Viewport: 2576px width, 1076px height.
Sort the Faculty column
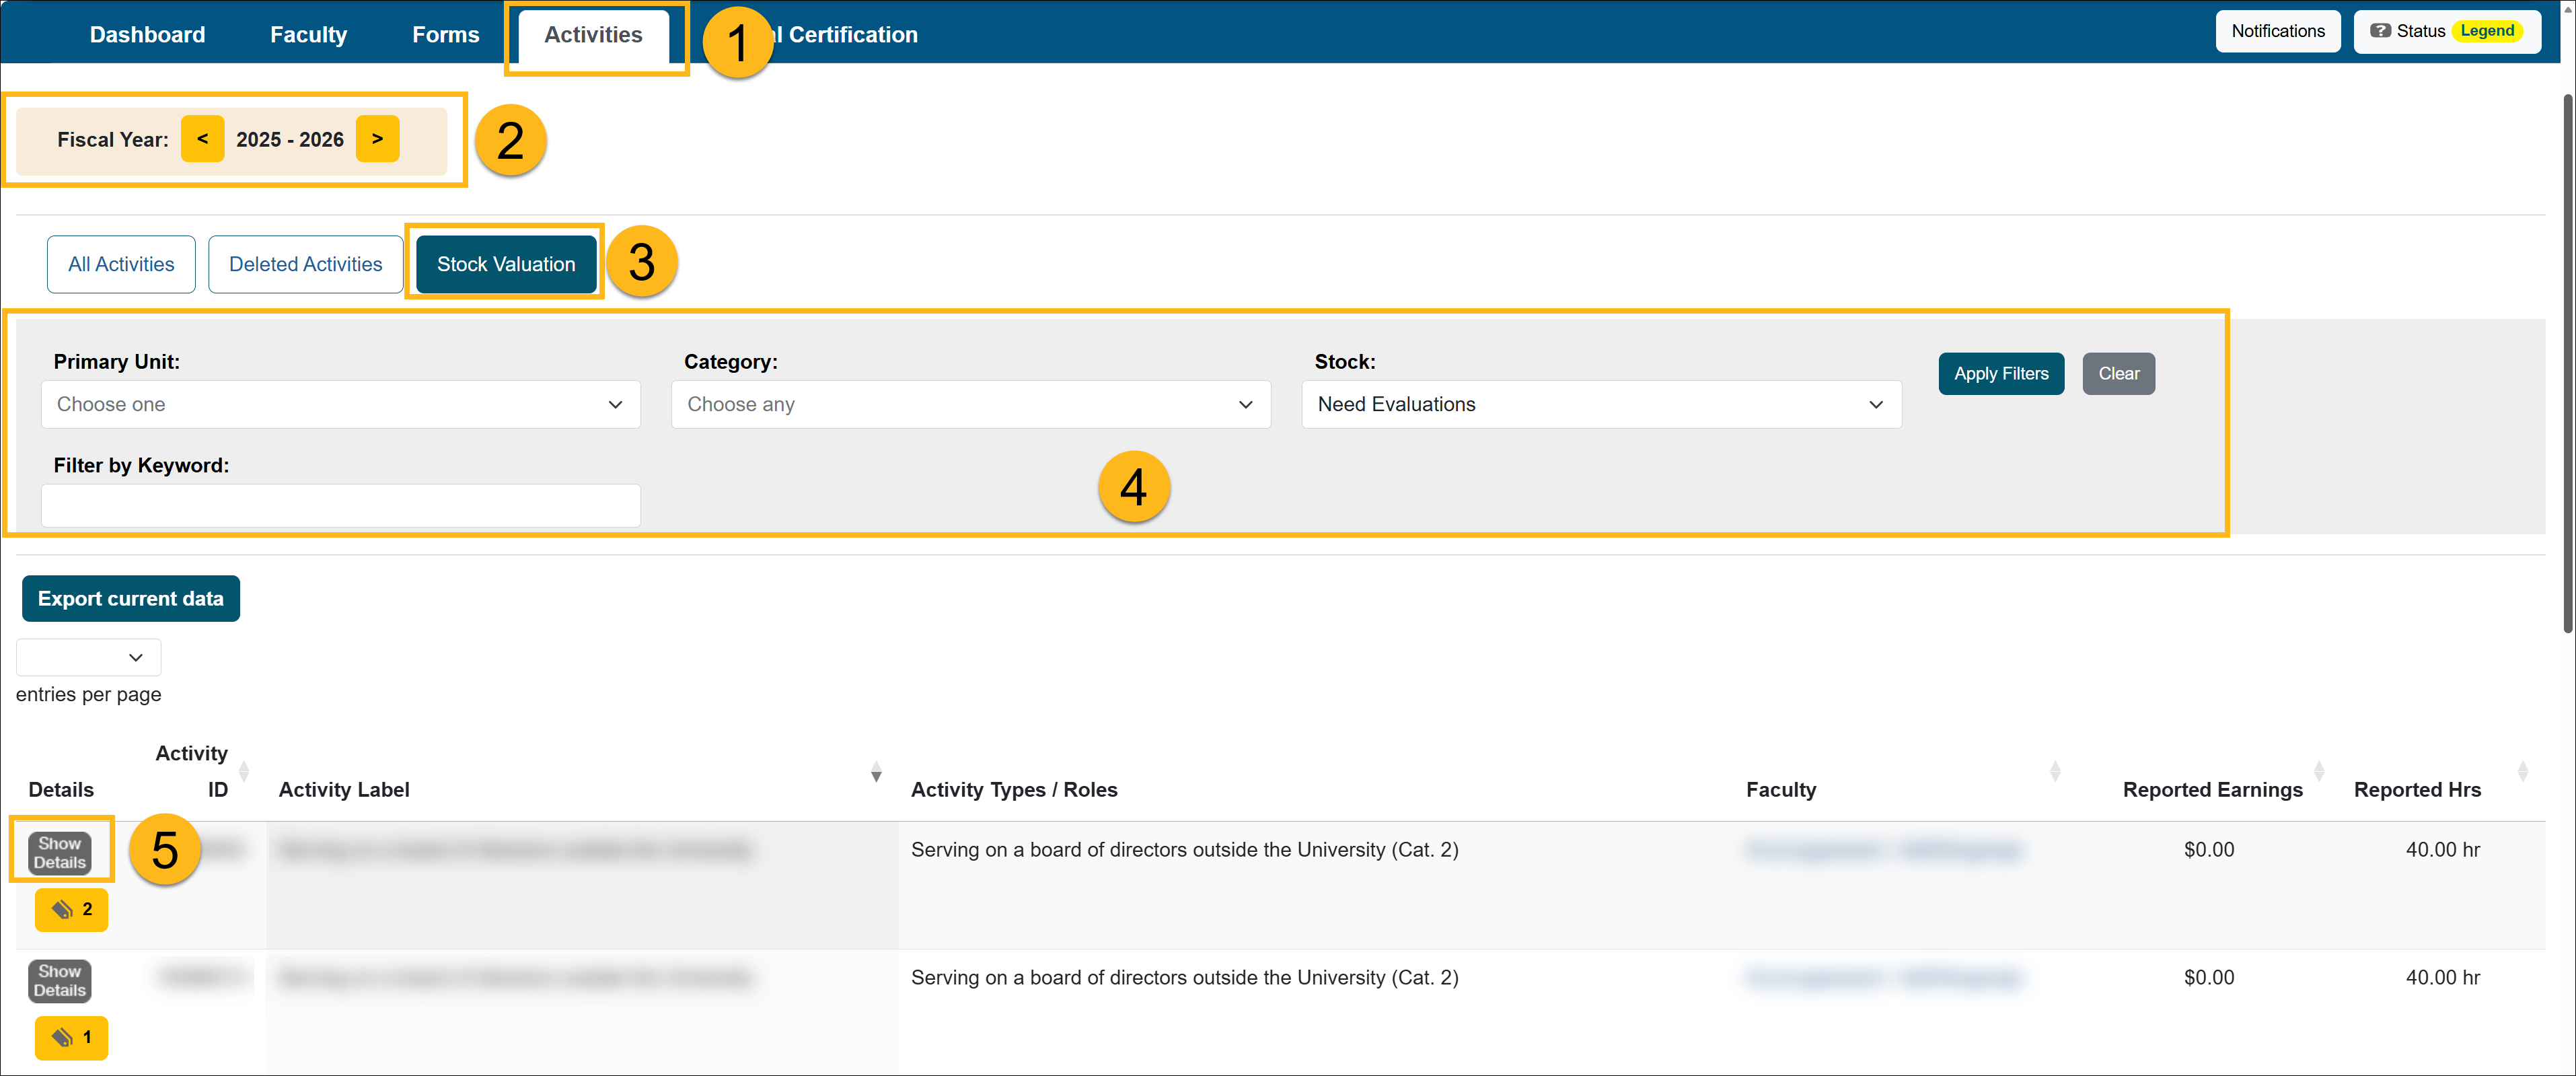point(2055,773)
